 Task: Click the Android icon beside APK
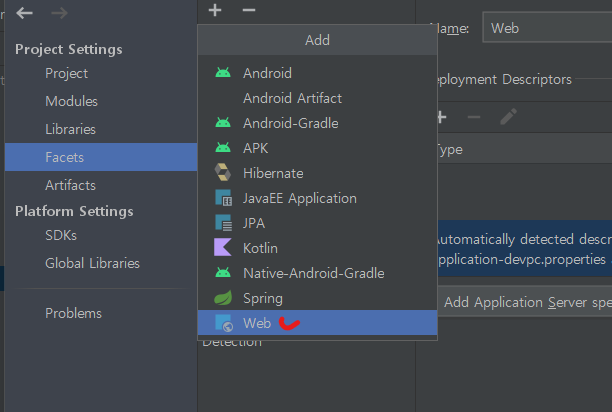(223, 148)
